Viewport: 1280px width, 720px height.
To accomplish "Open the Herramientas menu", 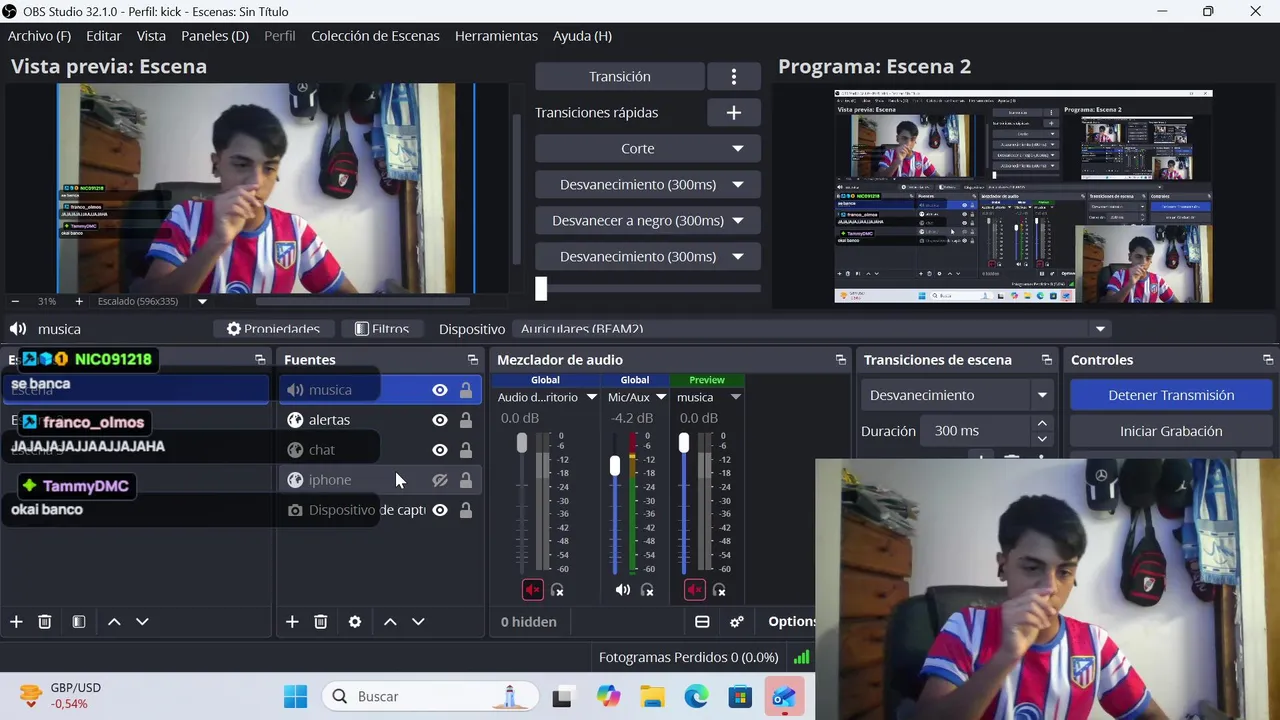I will click(496, 36).
